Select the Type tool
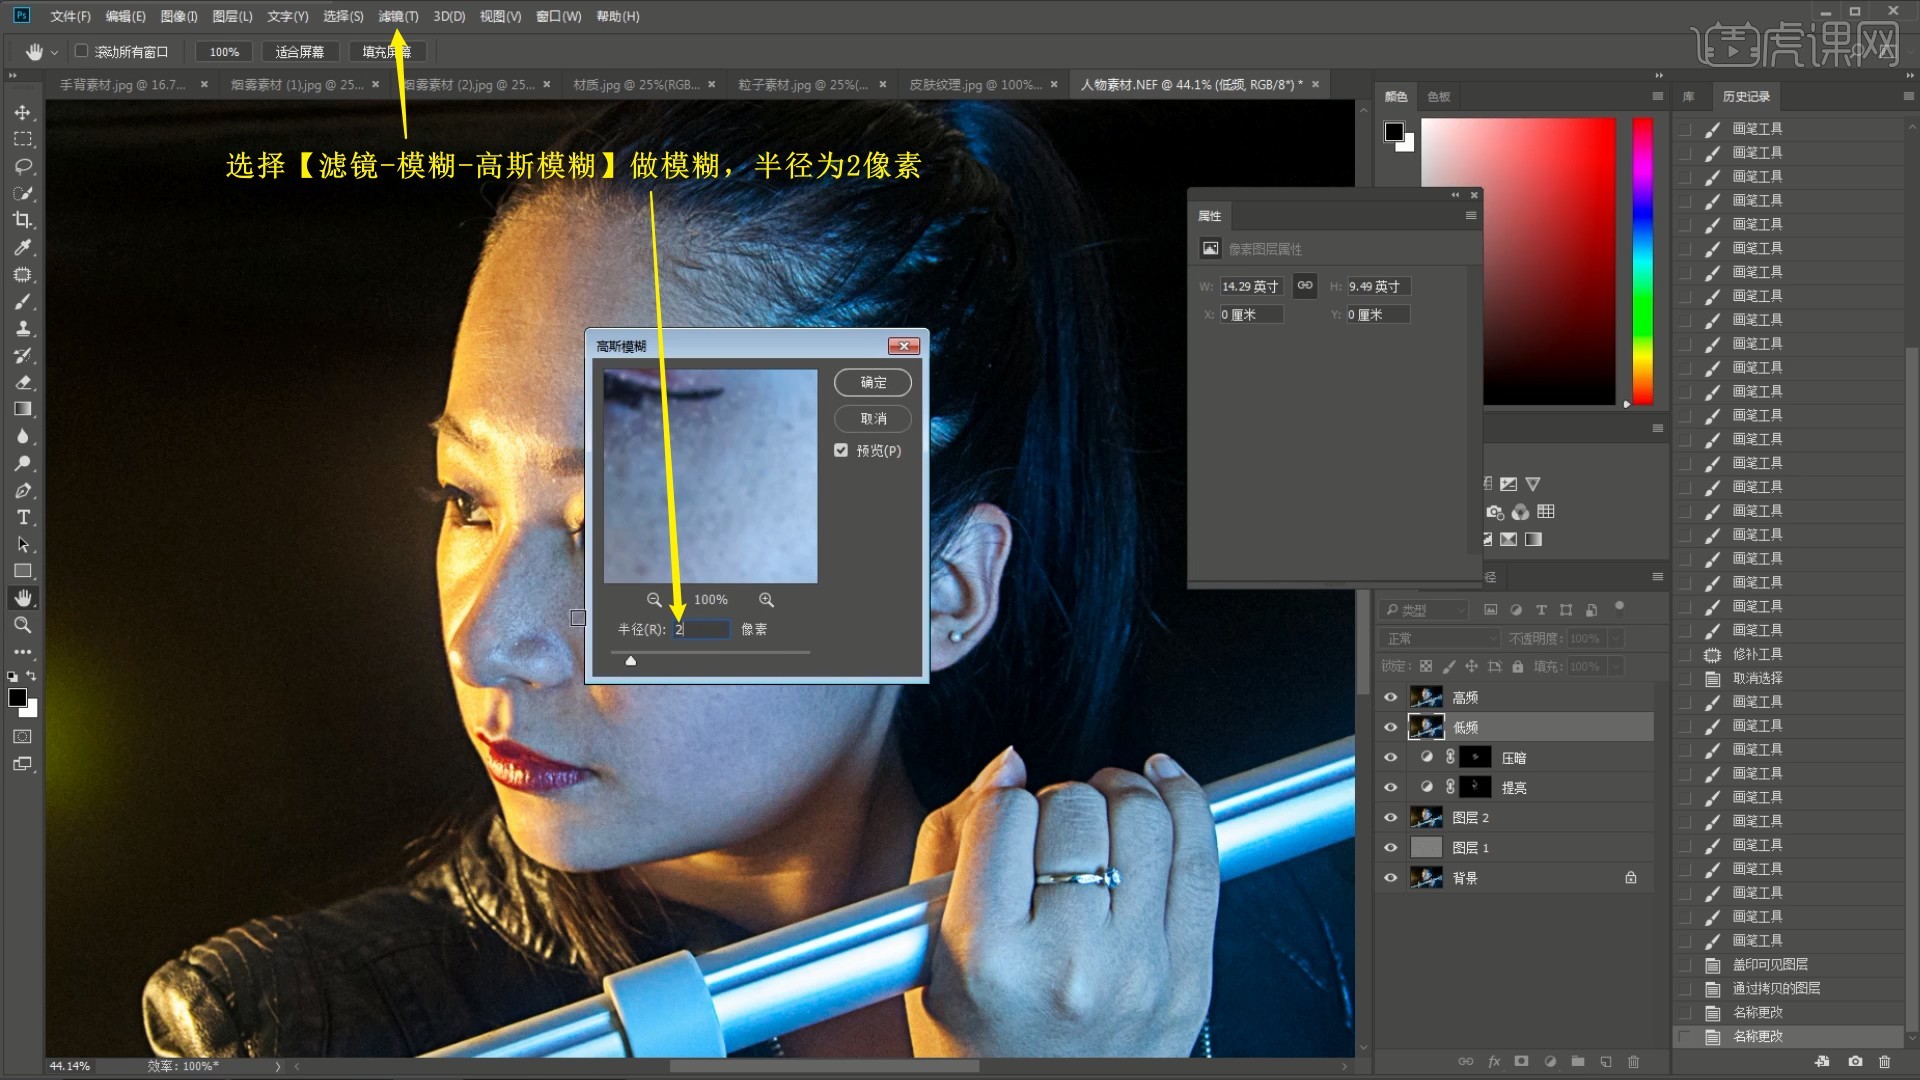1920x1080 pixels. pos(22,517)
